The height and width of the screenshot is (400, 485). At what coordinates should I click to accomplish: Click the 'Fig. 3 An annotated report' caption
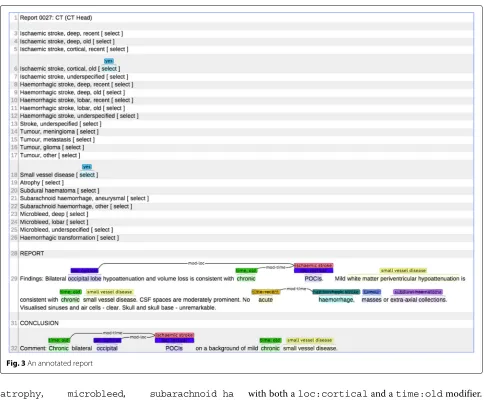(x=49, y=363)
